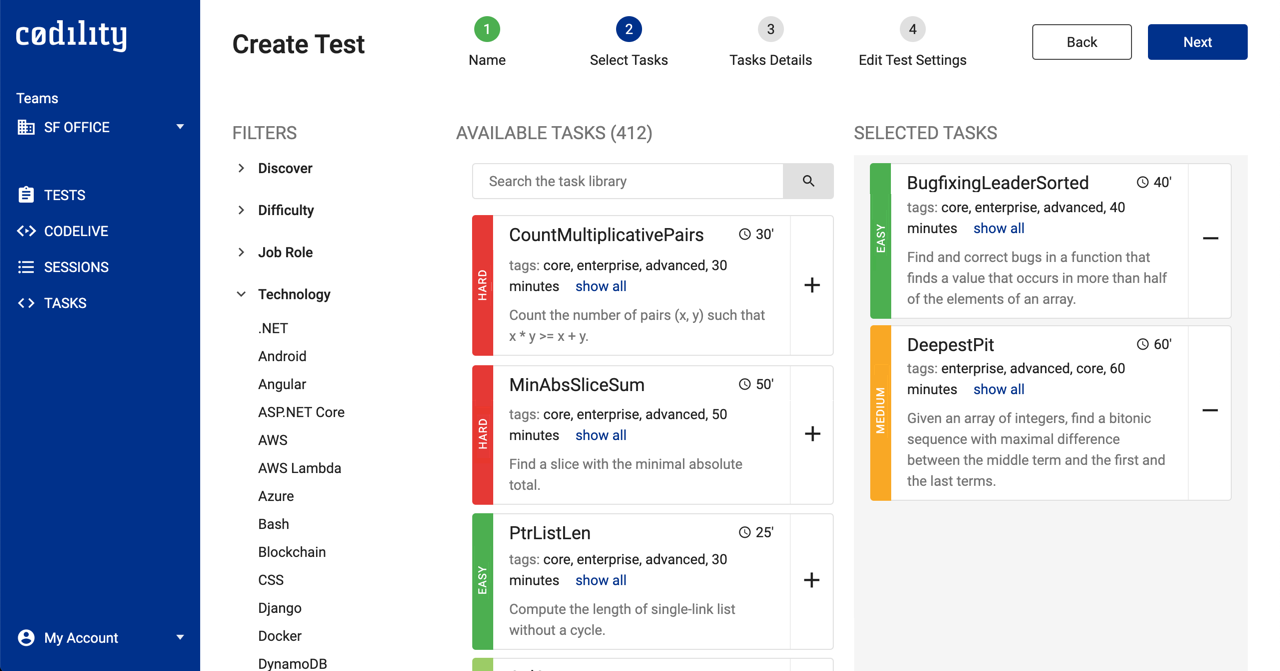Add MinAbsSliceSum task with plus icon
The width and height of the screenshot is (1280, 671).
pyautogui.click(x=812, y=434)
